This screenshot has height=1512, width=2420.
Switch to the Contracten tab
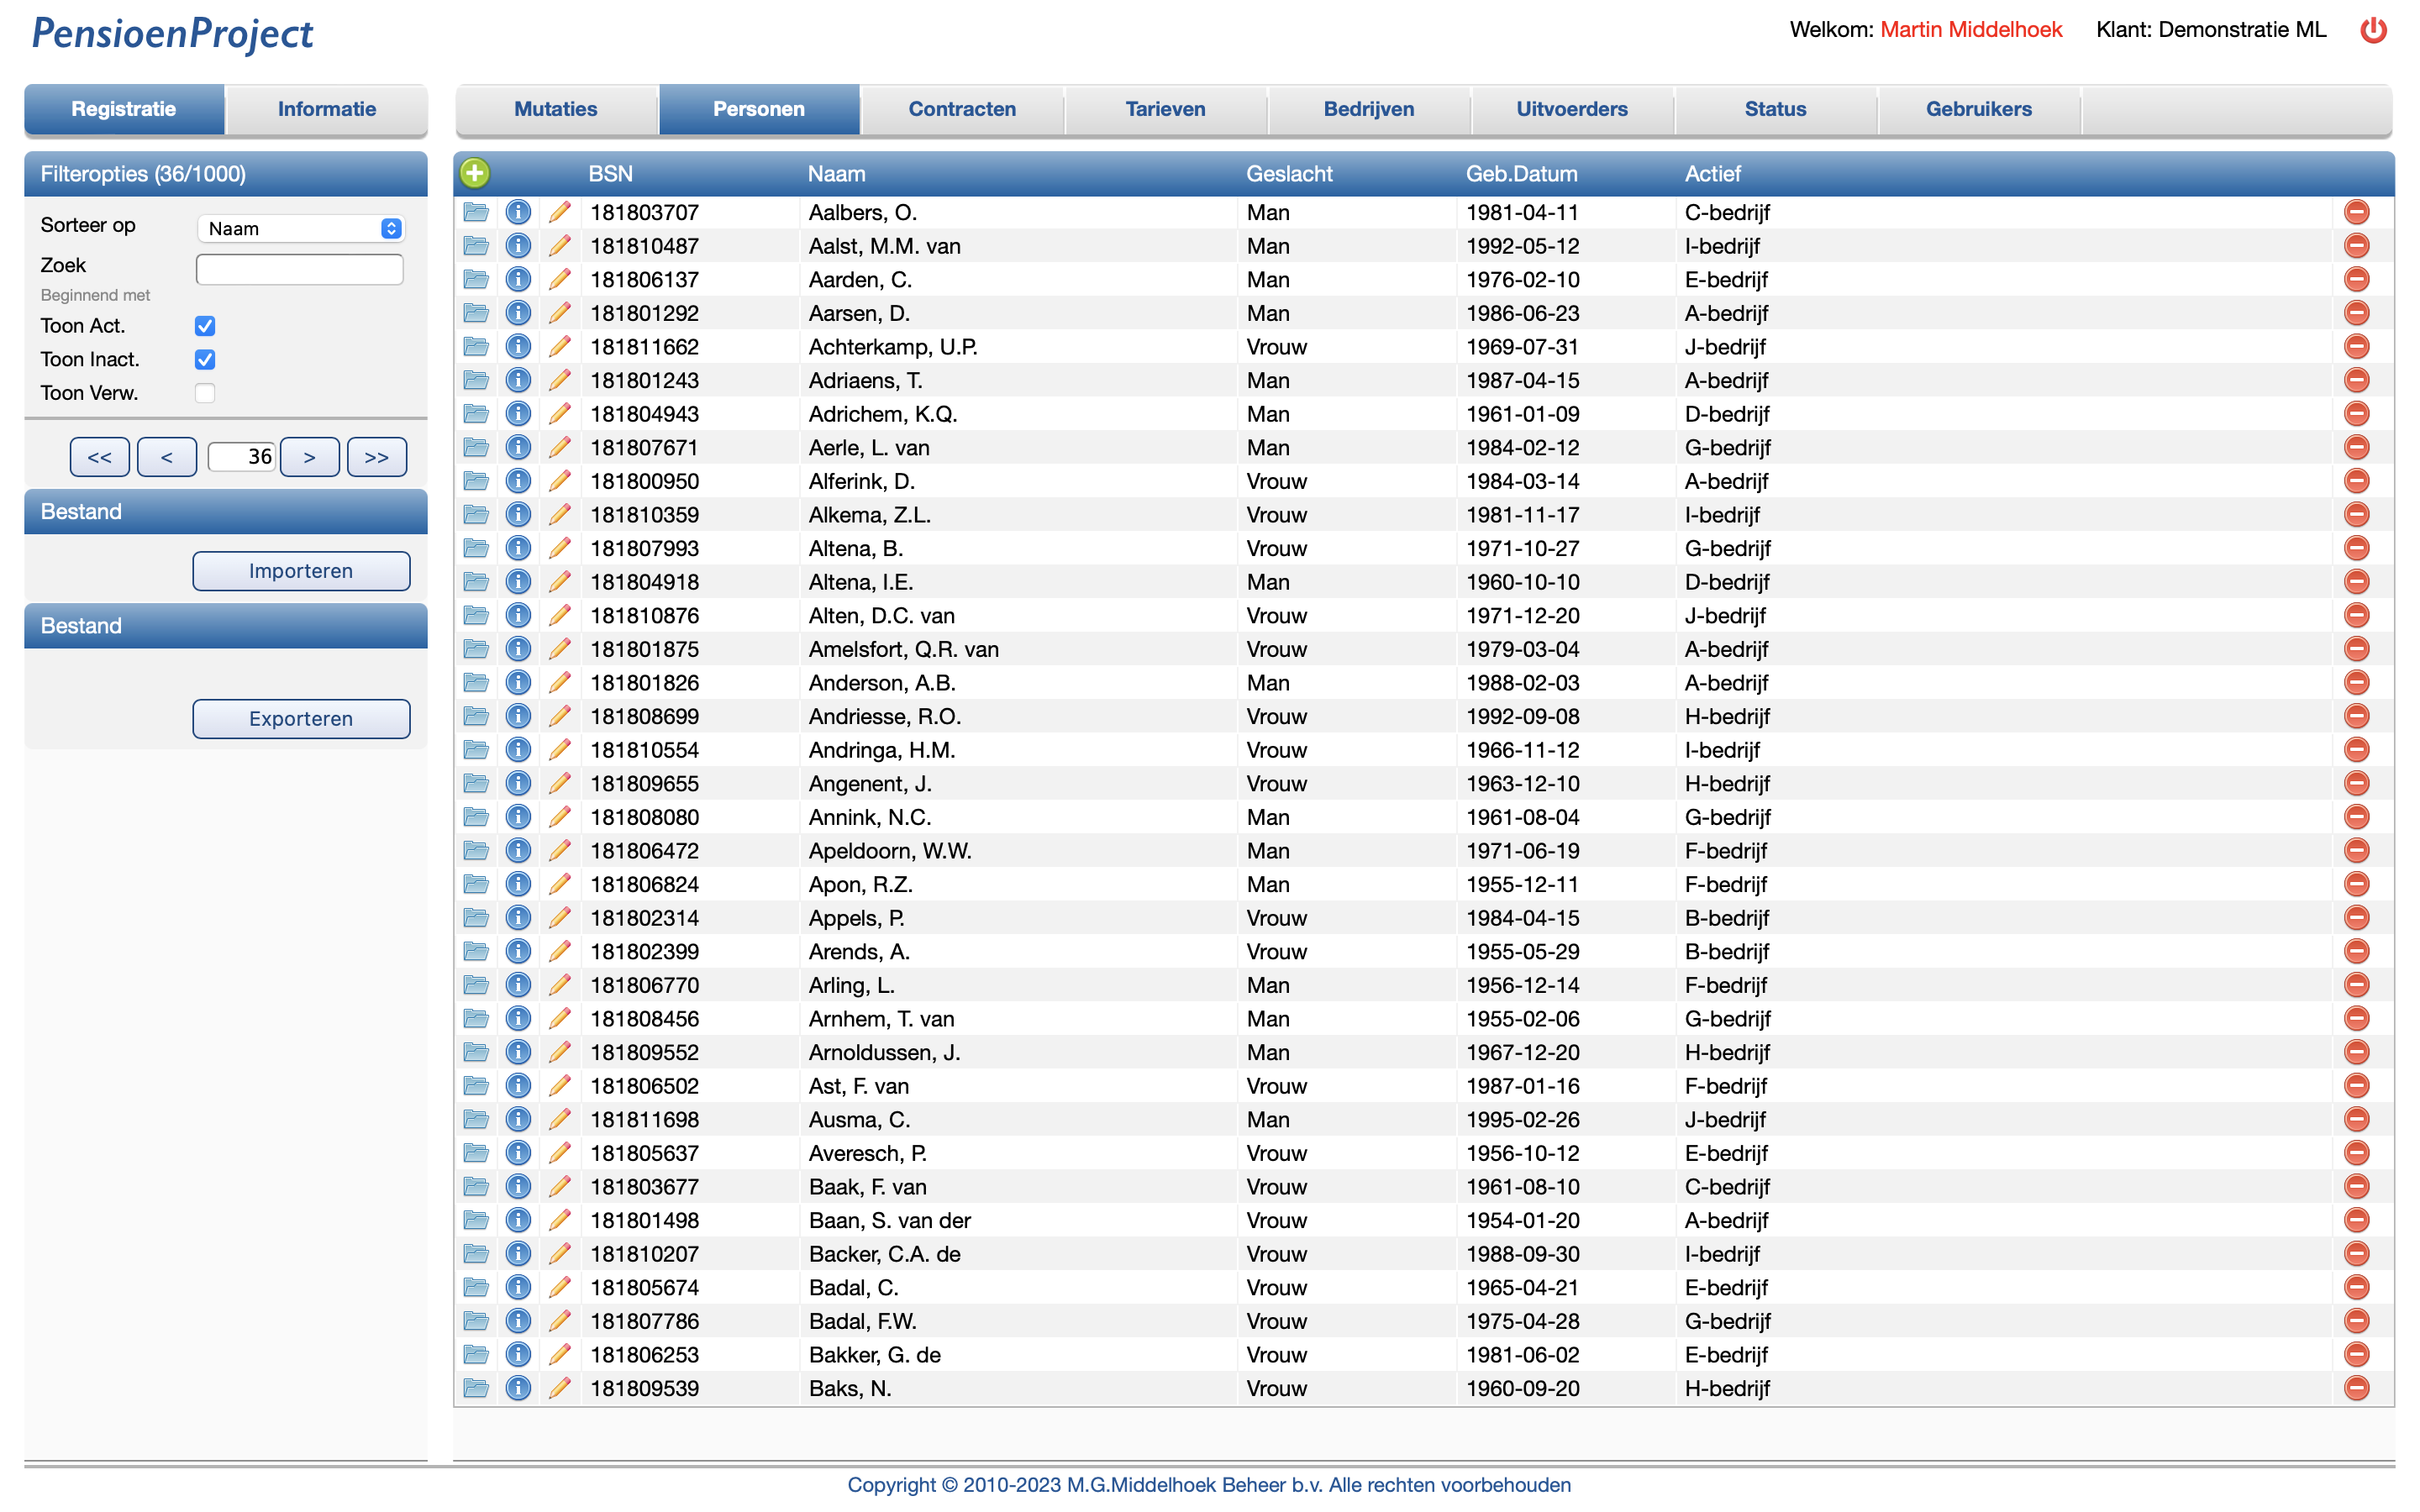pyautogui.click(x=961, y=109)
